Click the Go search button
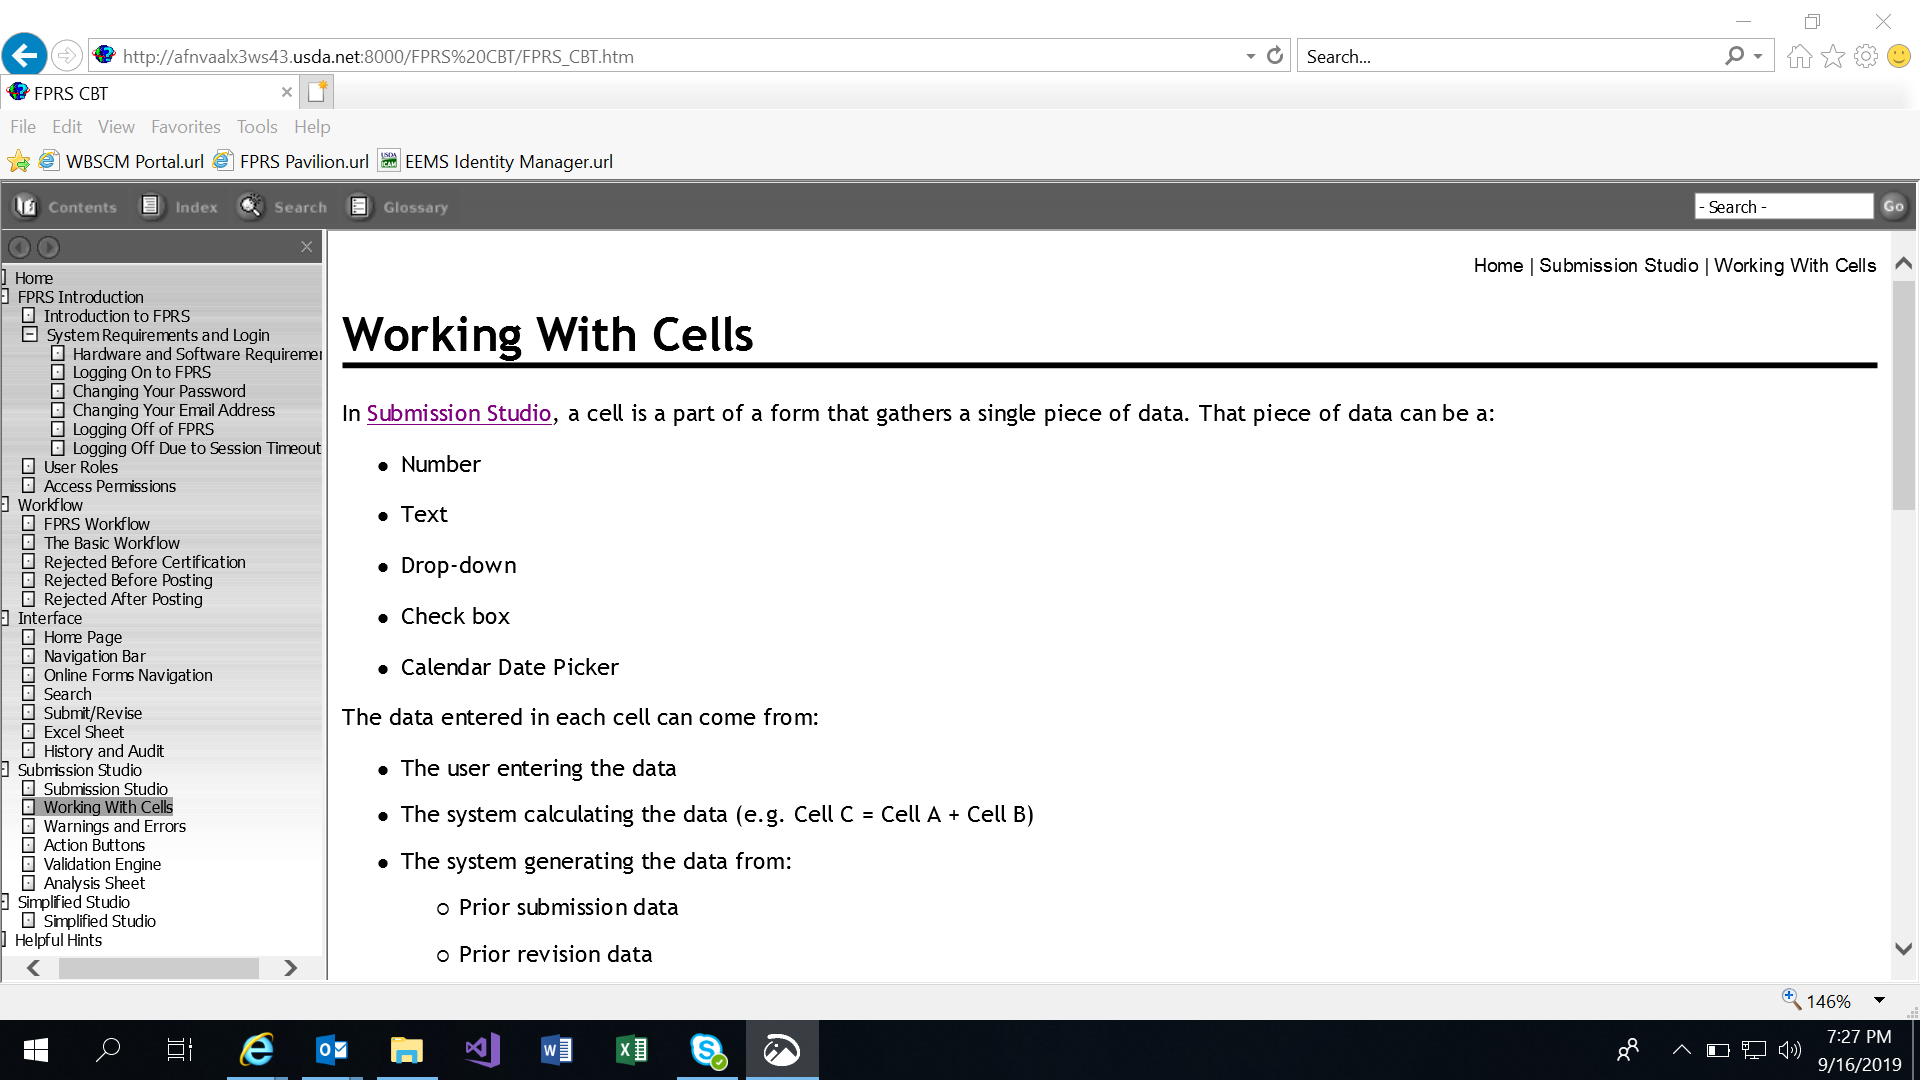1920x1080 pixels. (x=1893, y=207)
